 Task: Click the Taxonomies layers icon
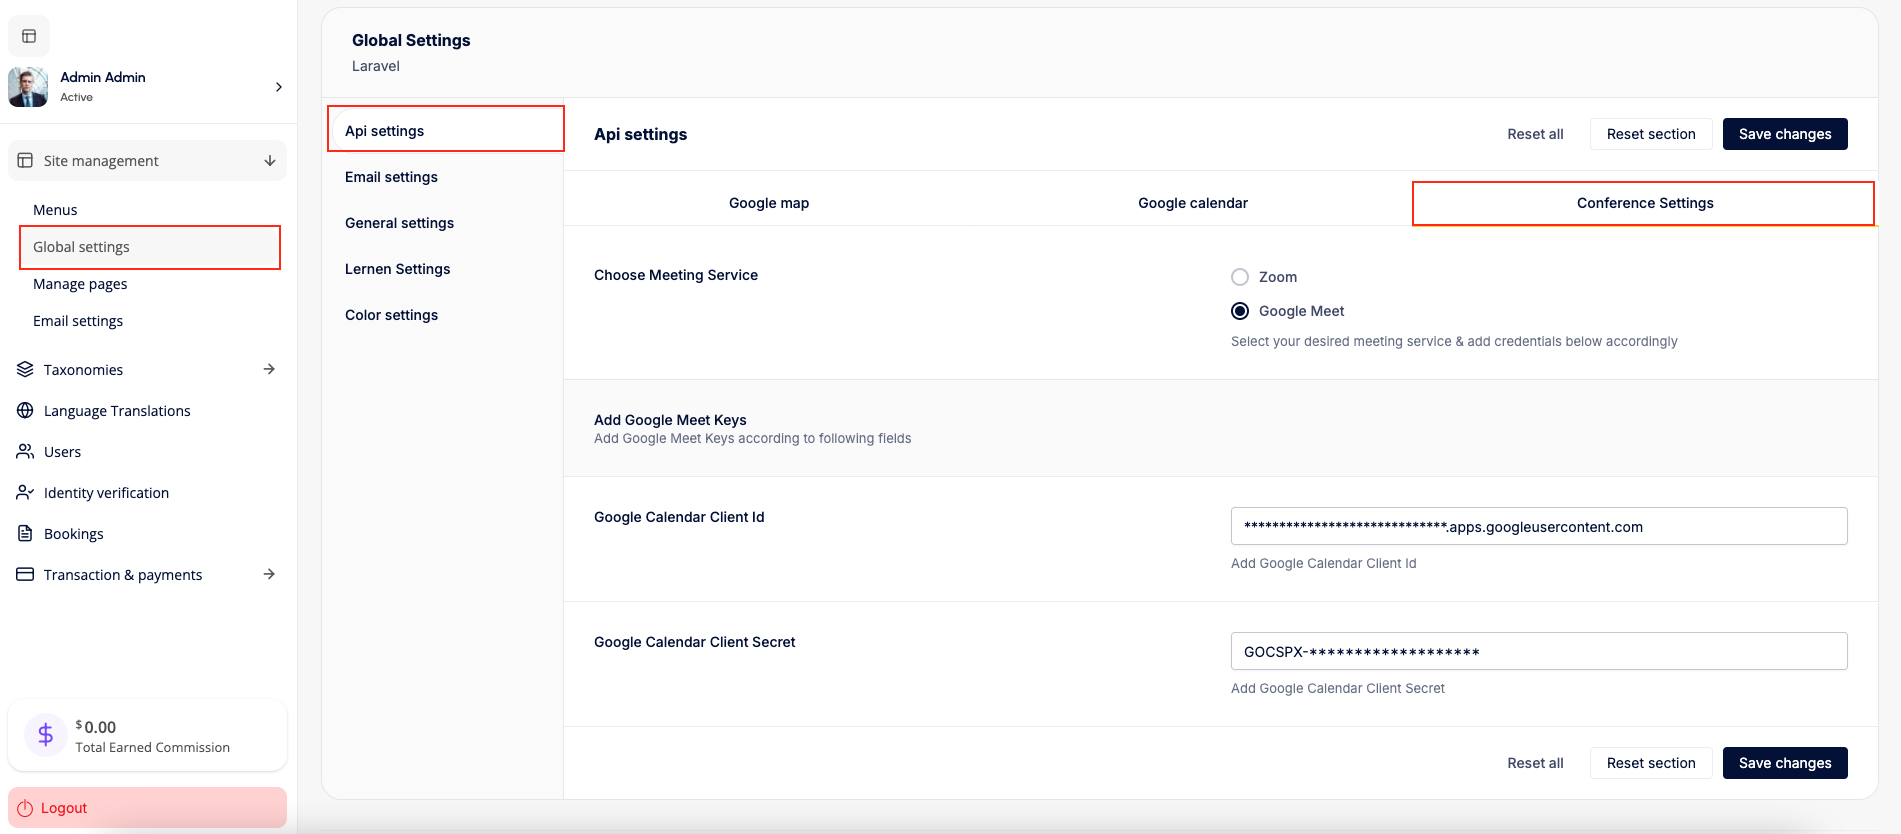(x=25, y=370)
